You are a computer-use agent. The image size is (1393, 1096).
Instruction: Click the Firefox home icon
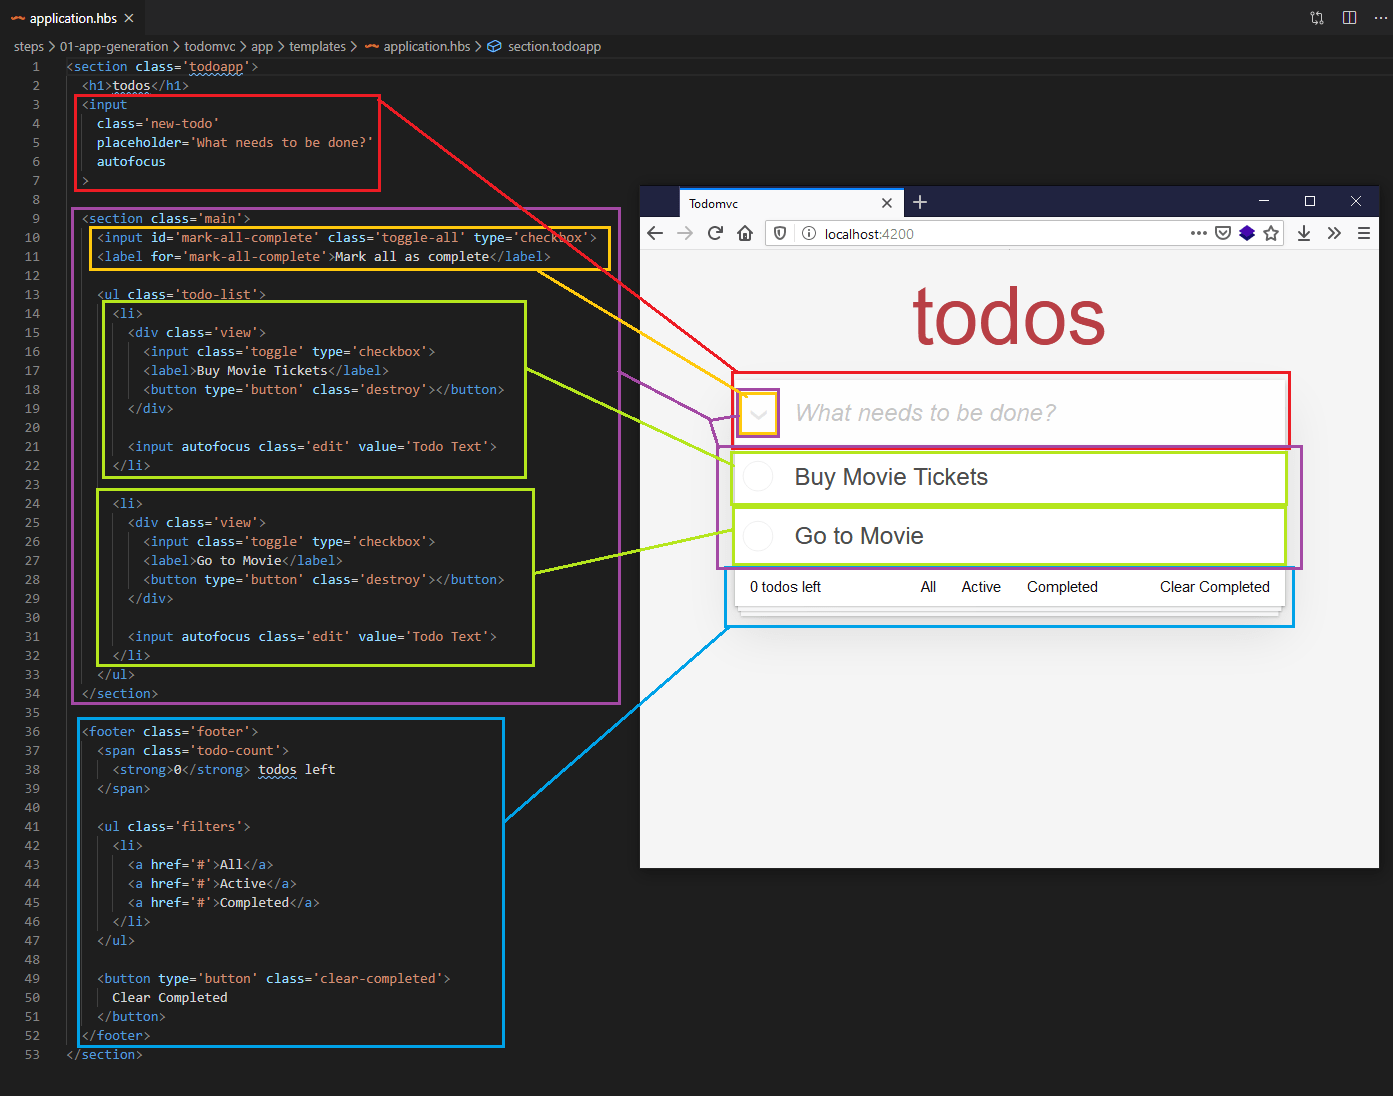click(x=745, y=233)
